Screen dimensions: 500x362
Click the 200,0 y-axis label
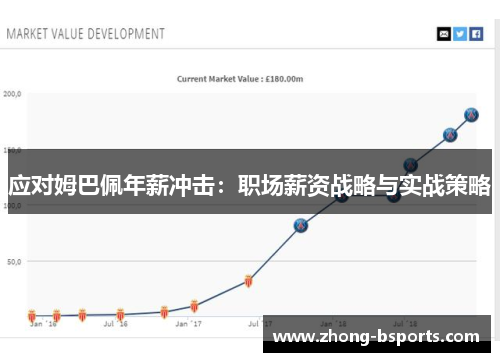pos(12,94)
